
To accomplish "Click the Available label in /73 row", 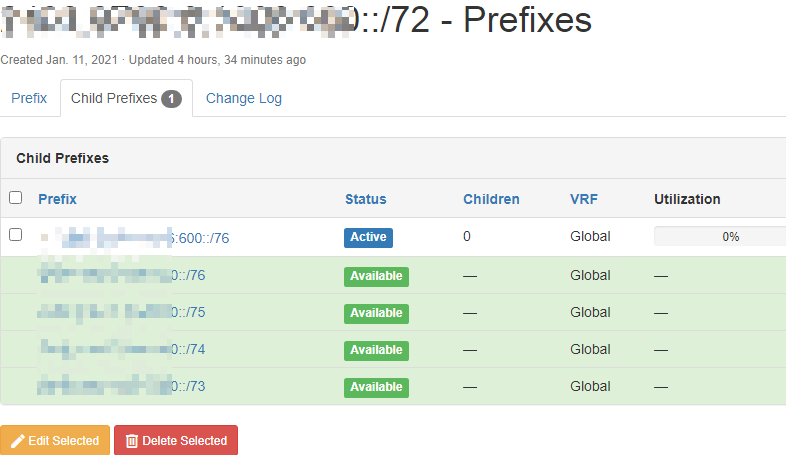I will (376, 388).
